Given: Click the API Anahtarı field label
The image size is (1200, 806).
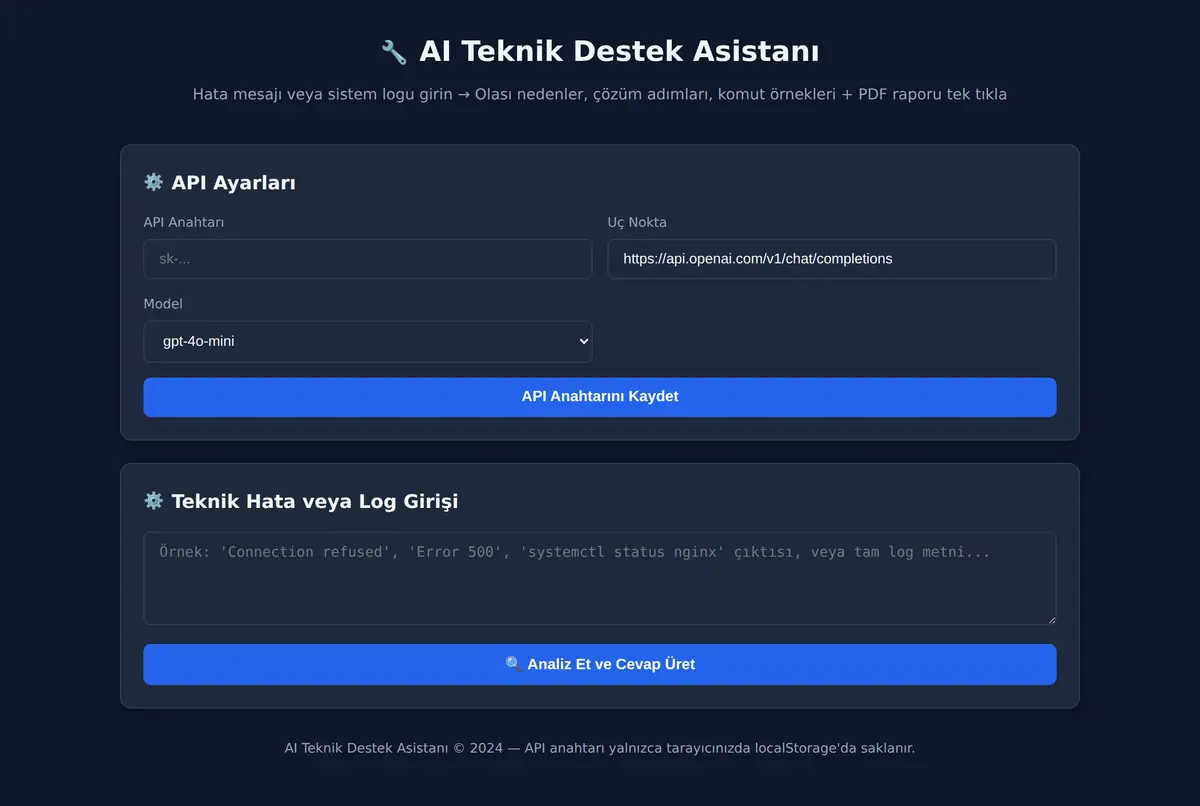Looking at the screenshot, I should click(184, 222).
